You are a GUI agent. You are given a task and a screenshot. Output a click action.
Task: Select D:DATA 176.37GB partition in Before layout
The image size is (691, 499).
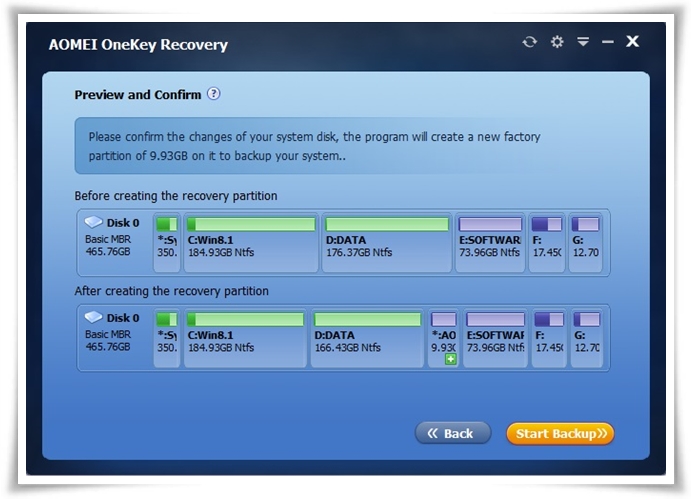pyautogui.click(x=386, y=243)
